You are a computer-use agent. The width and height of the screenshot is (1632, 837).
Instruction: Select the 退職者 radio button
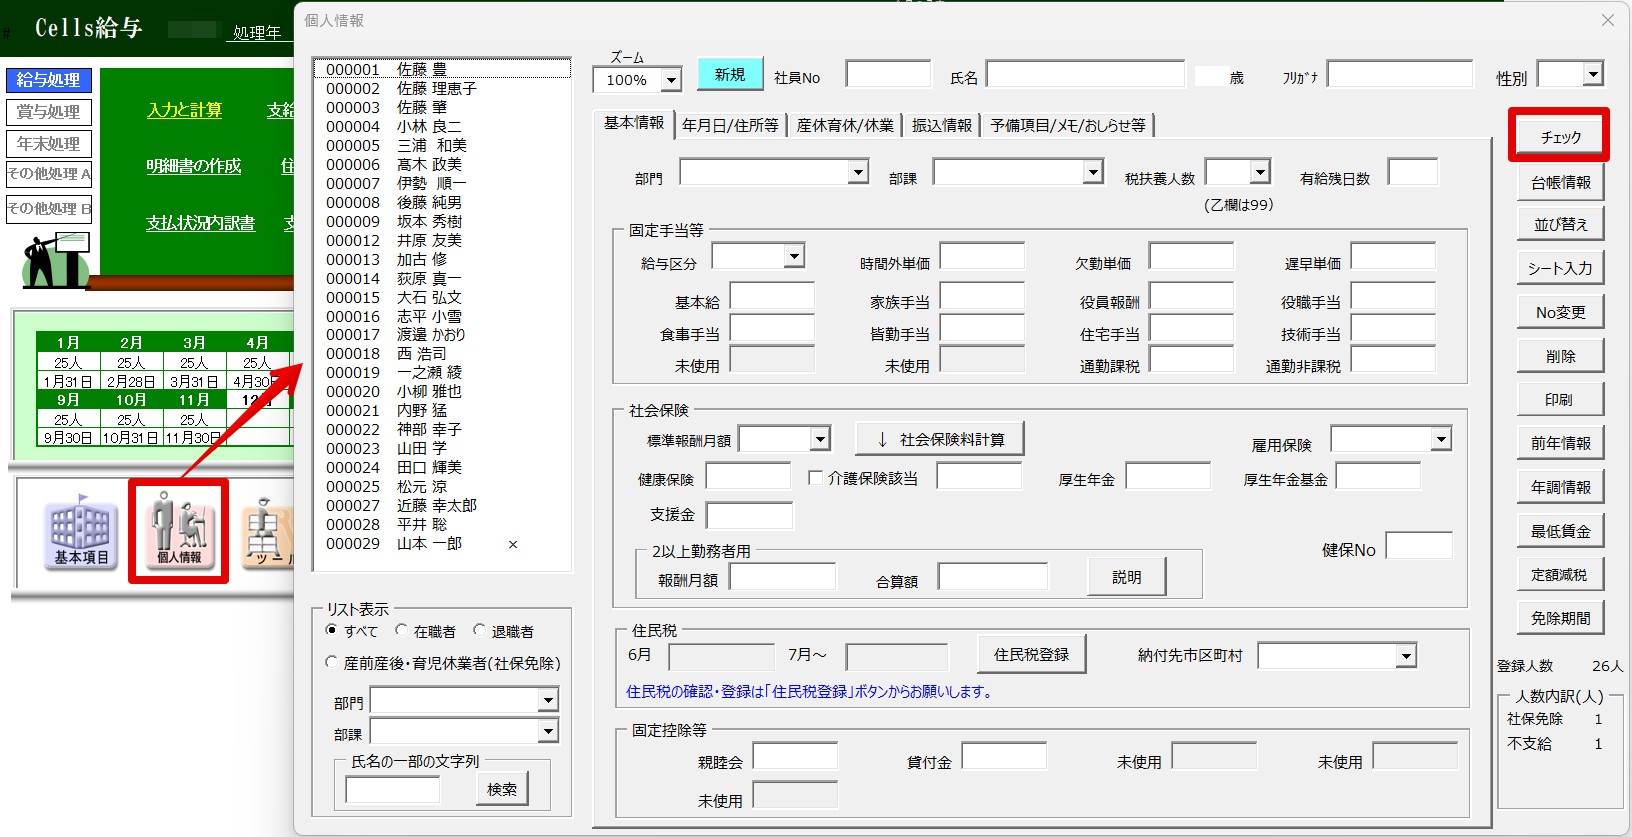[x=480, y=631]
